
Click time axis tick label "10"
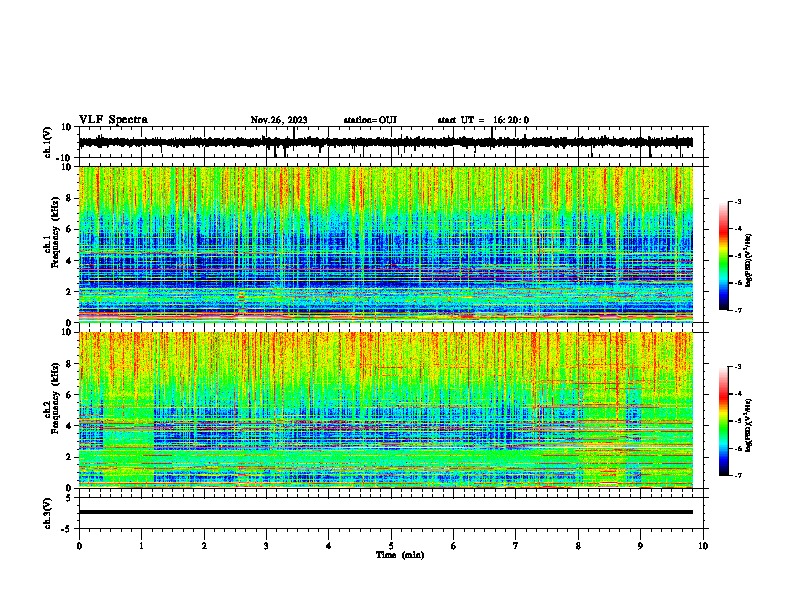pyautogui.click(x=703, y=546)
